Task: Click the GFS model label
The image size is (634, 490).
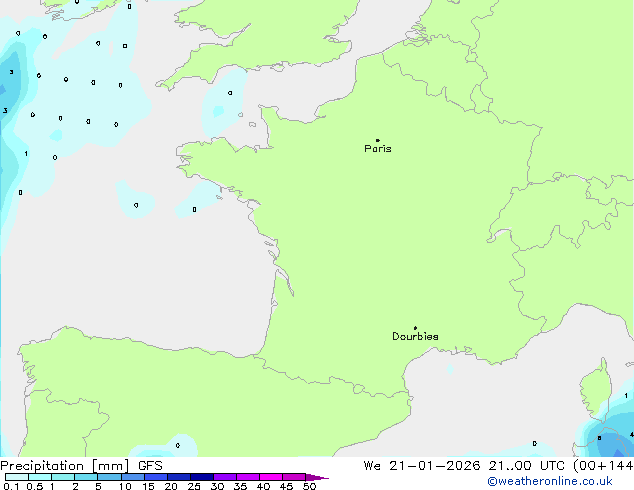Action: 150,466
